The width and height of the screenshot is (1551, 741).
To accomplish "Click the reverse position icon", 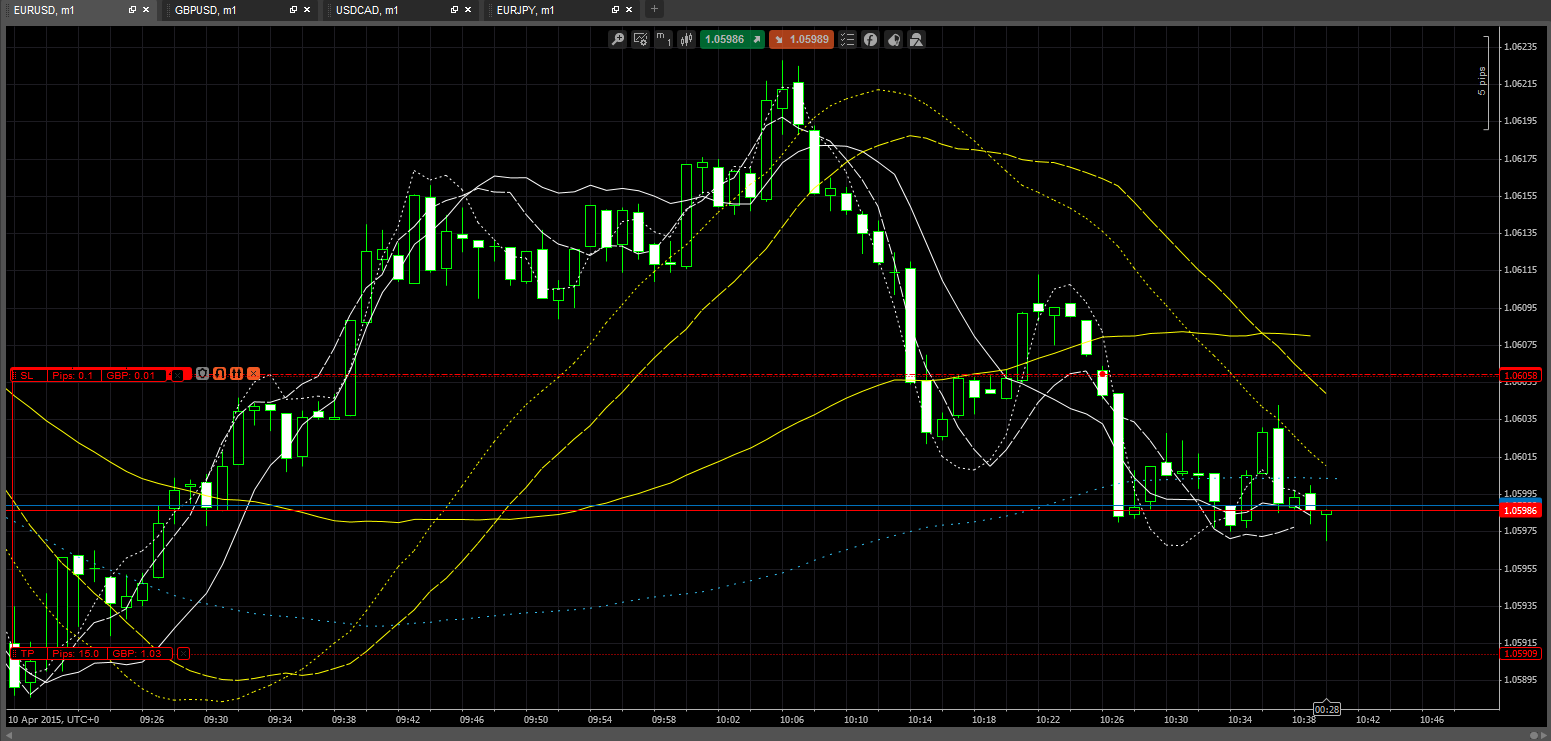I will [219, 374].
